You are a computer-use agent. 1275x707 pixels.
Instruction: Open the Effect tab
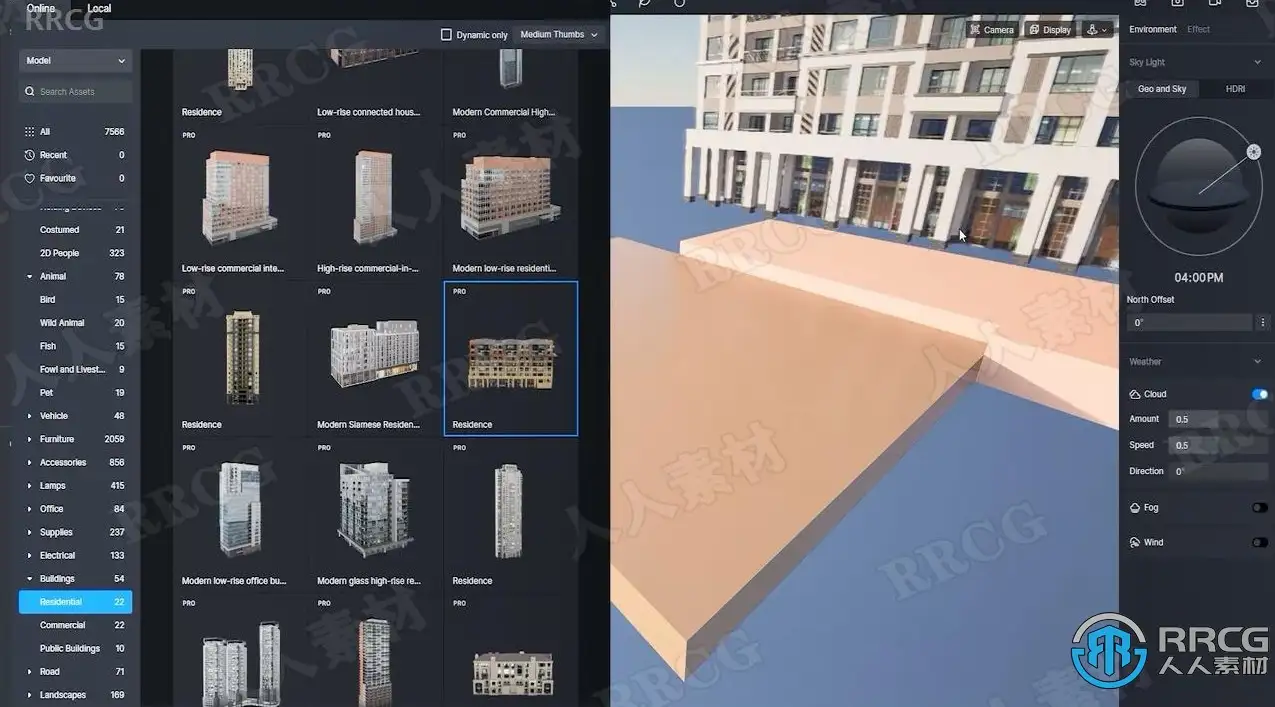click(1198, 30)
